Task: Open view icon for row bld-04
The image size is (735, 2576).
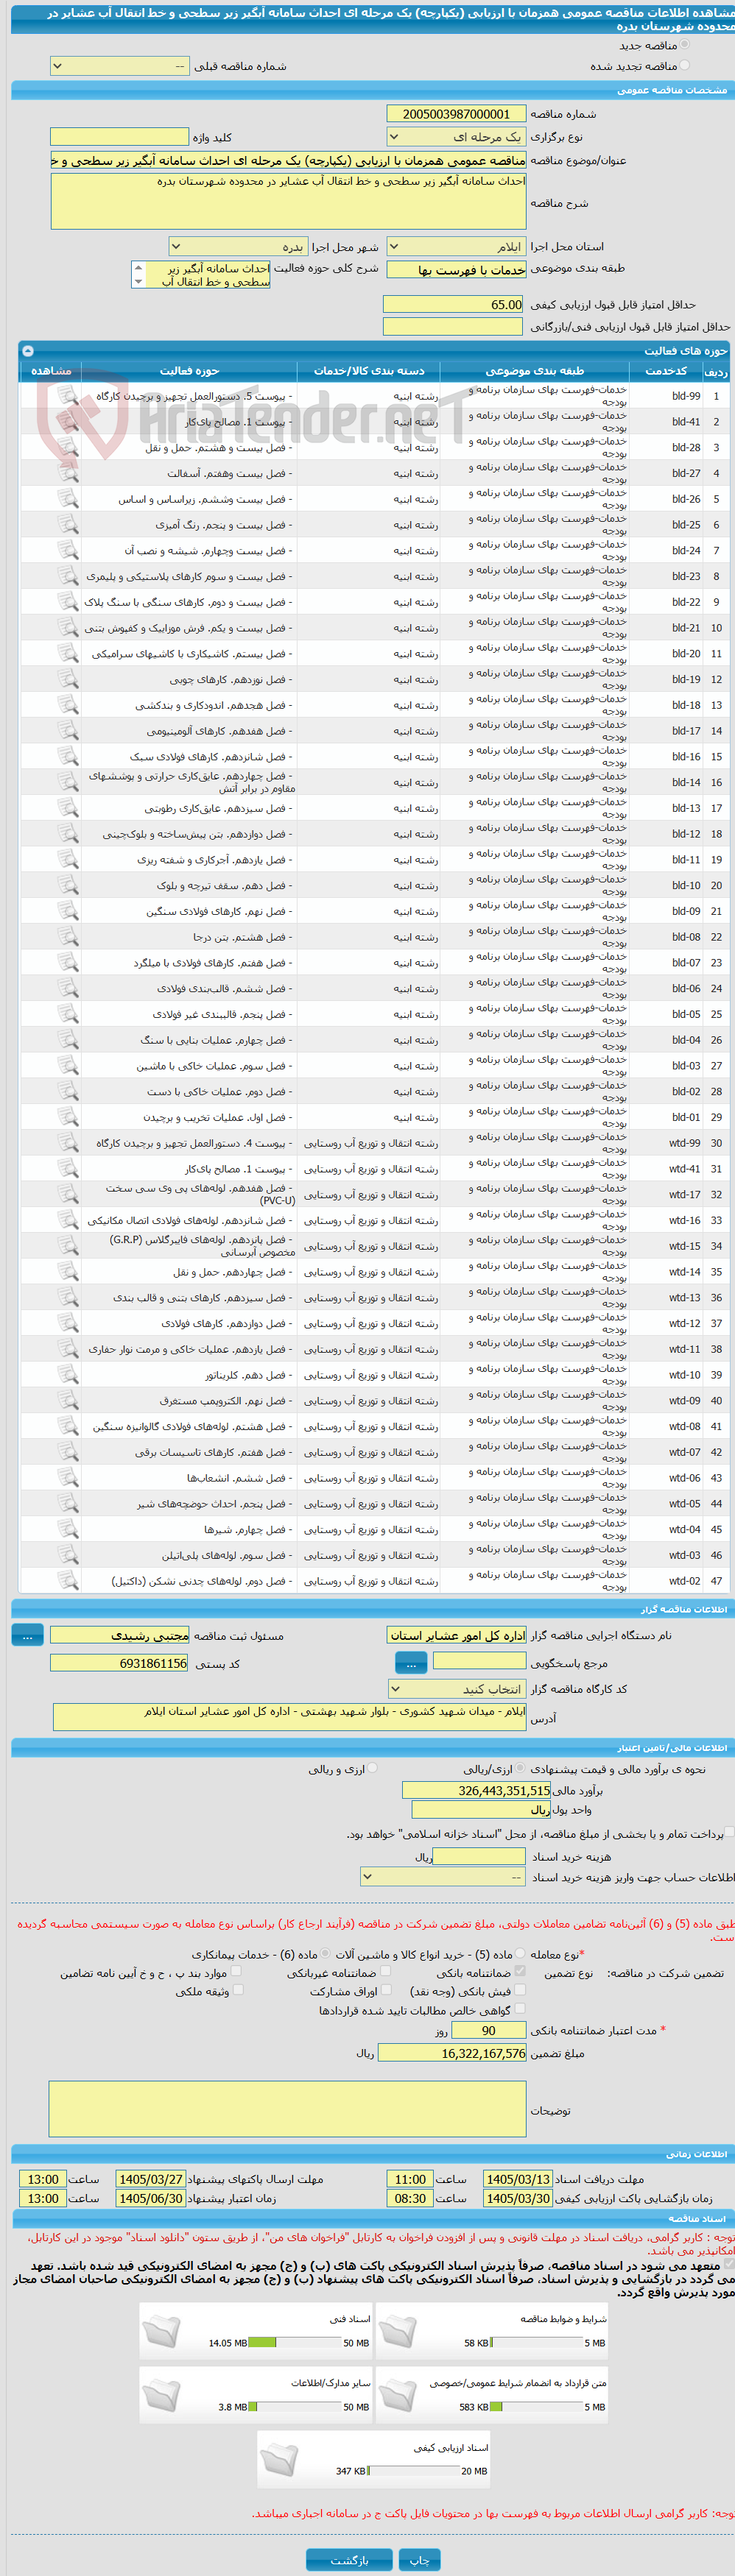Action: (x=67, y=1040)
